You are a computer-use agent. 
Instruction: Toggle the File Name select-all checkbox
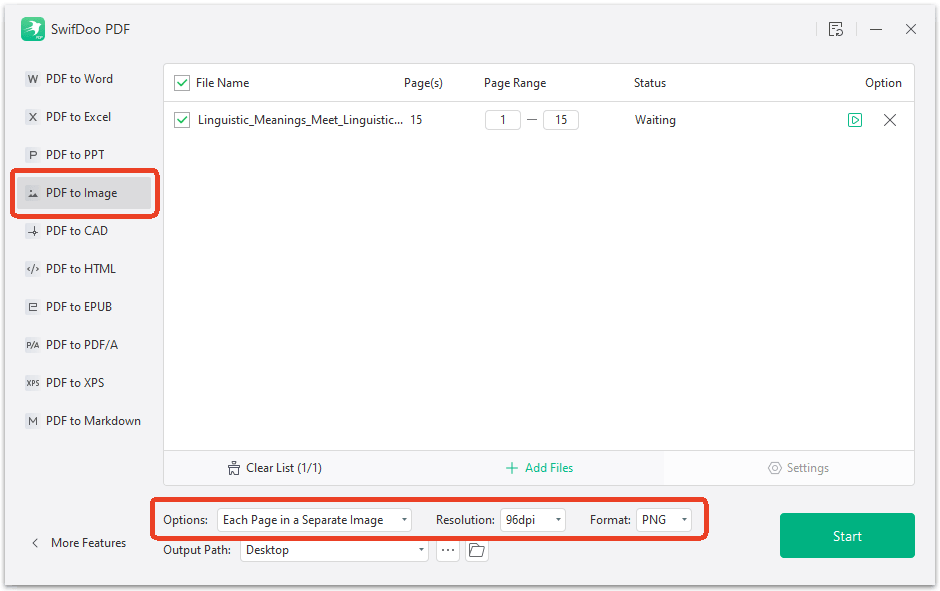tap(182, 83)
